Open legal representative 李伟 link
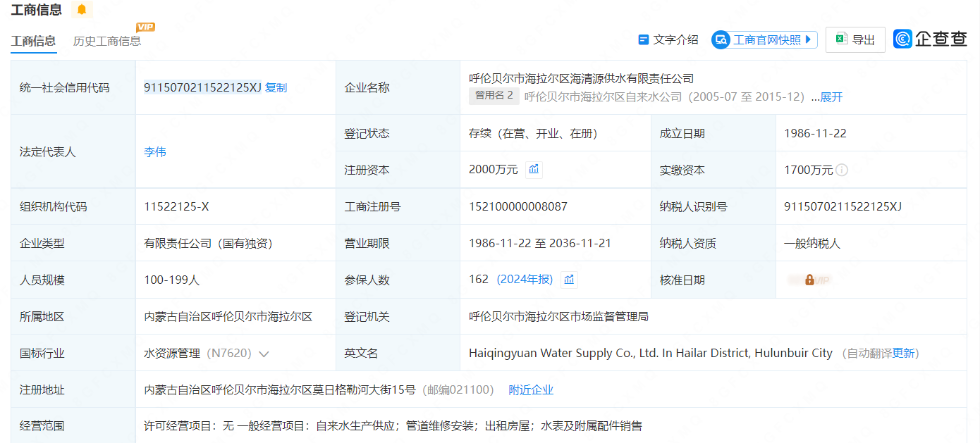The width and height of the screenshot is (980, 443). (x=155, y=152)
